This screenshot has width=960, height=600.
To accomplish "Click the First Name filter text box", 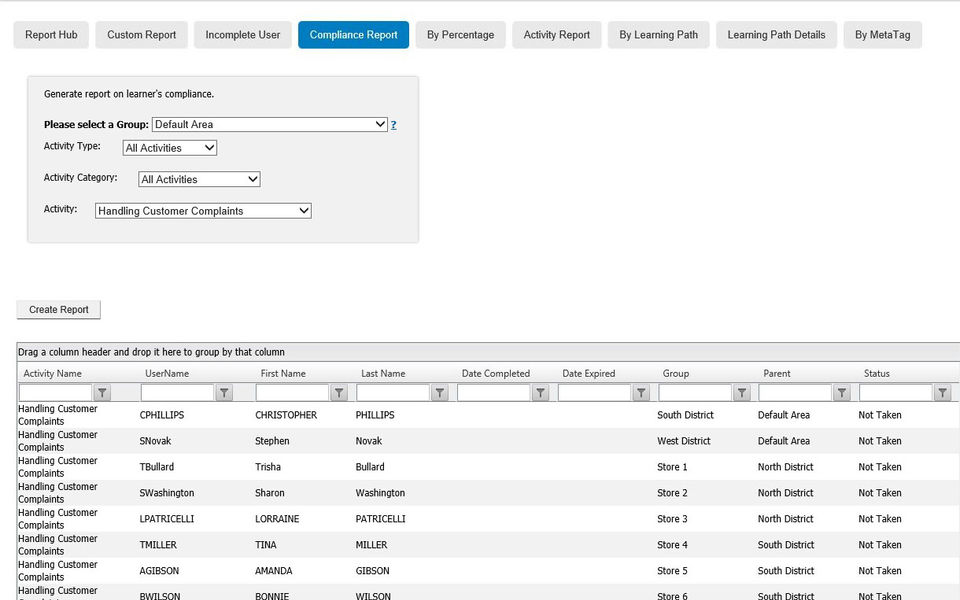I will pos(292,392).
